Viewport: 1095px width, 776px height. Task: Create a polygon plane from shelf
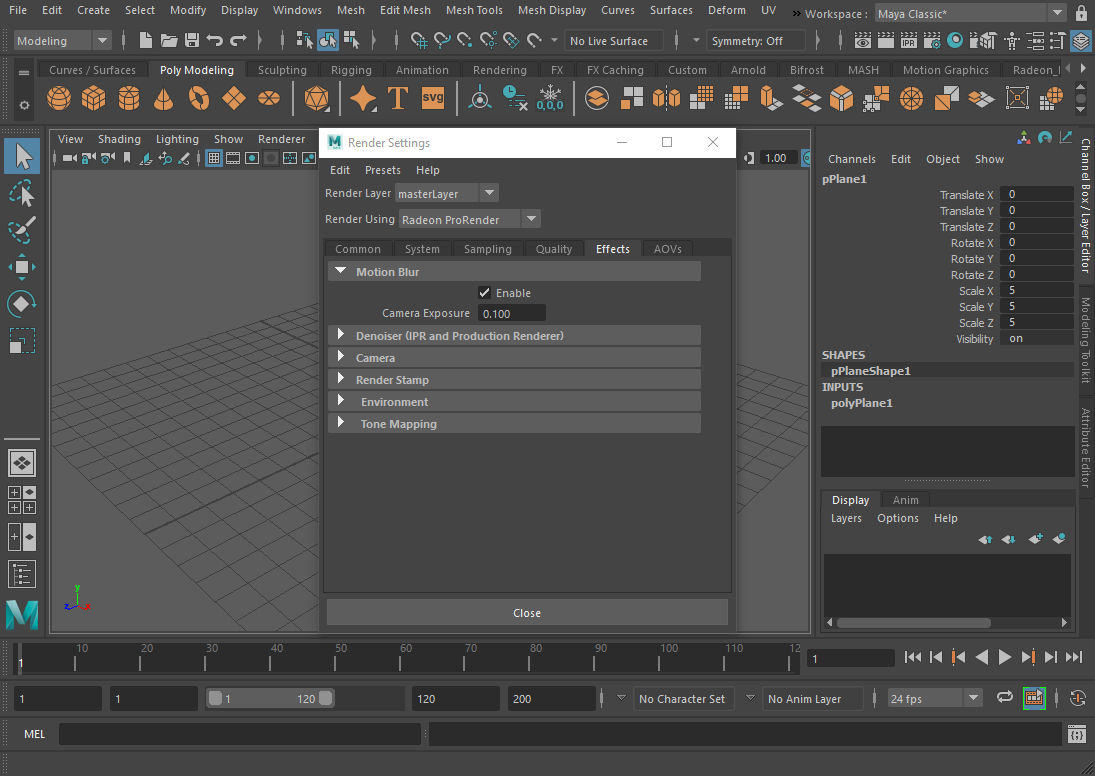click(x=233, y=98)
